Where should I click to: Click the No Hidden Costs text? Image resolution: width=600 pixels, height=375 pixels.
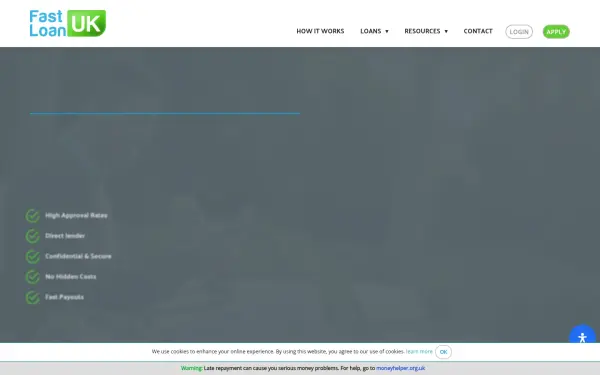(x=70, y=276)
